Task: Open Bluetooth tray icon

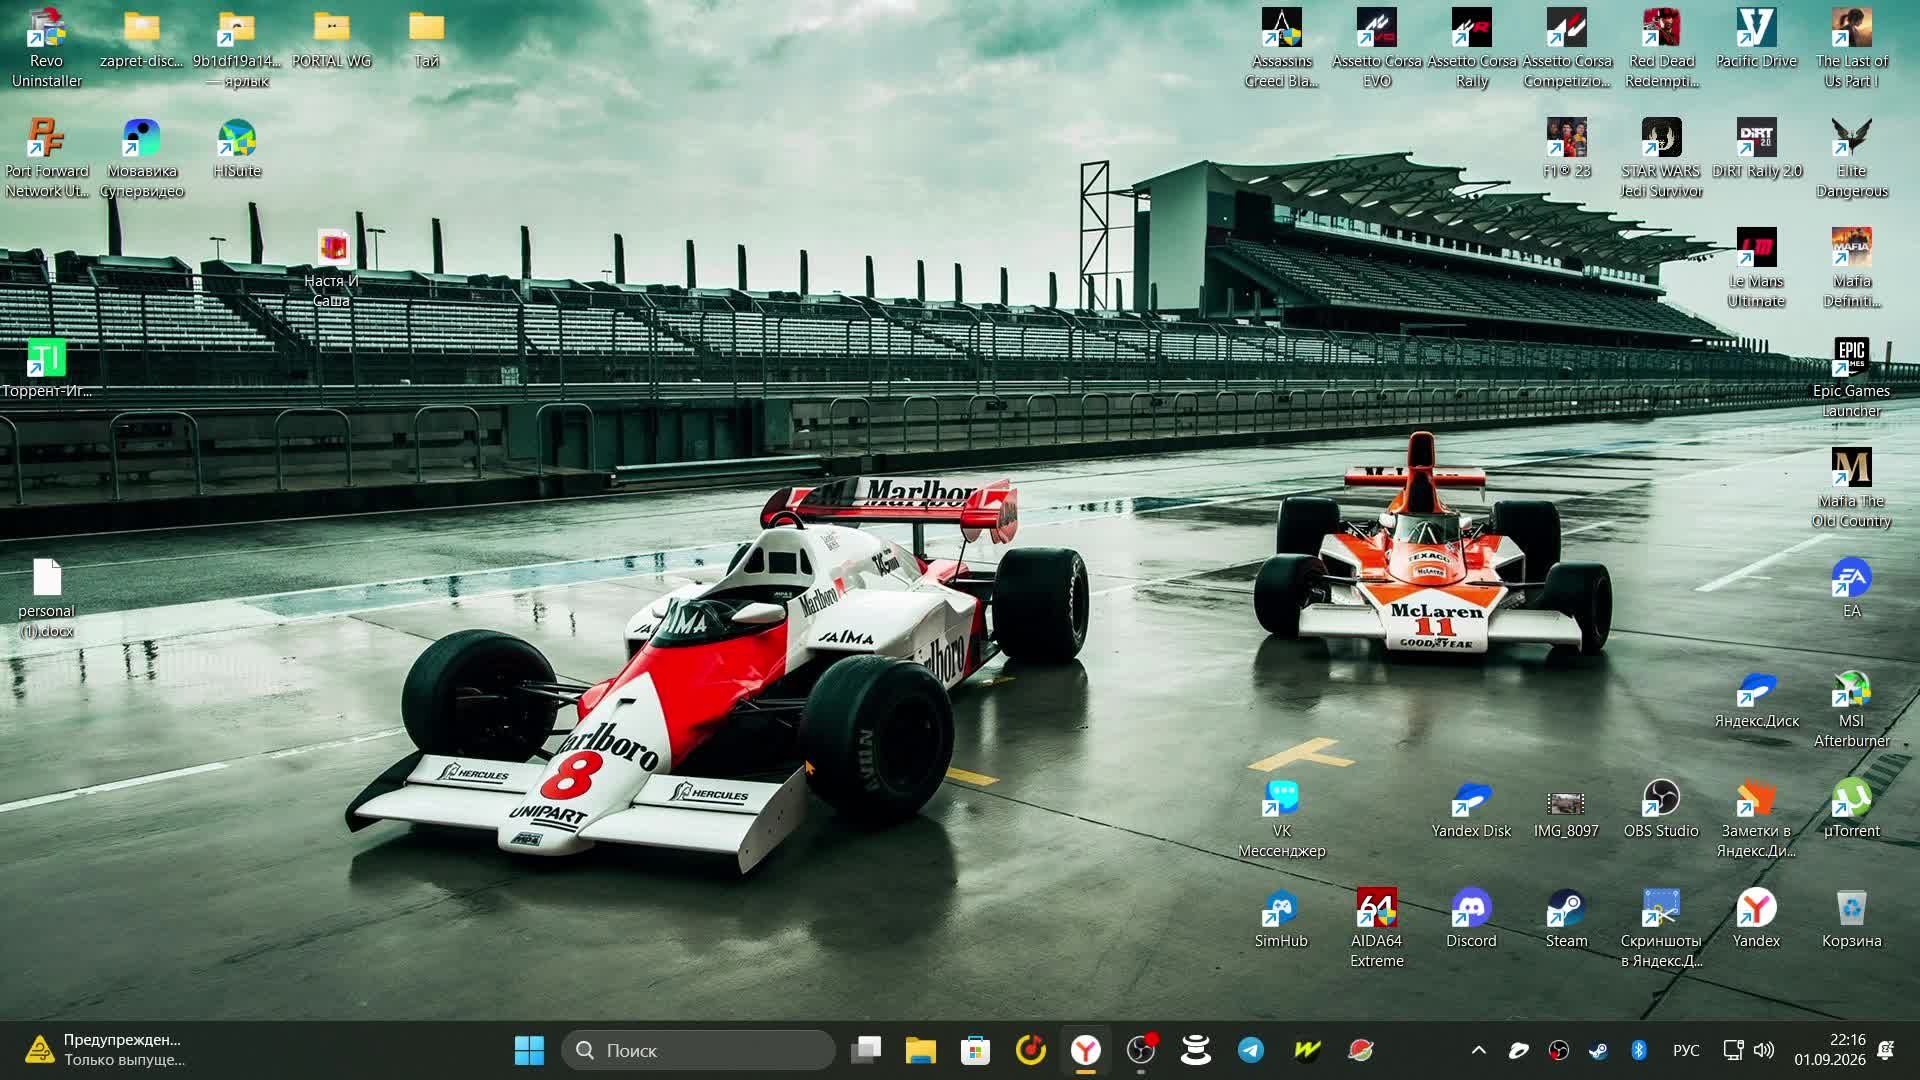Action: [x=1639, y=1050]
